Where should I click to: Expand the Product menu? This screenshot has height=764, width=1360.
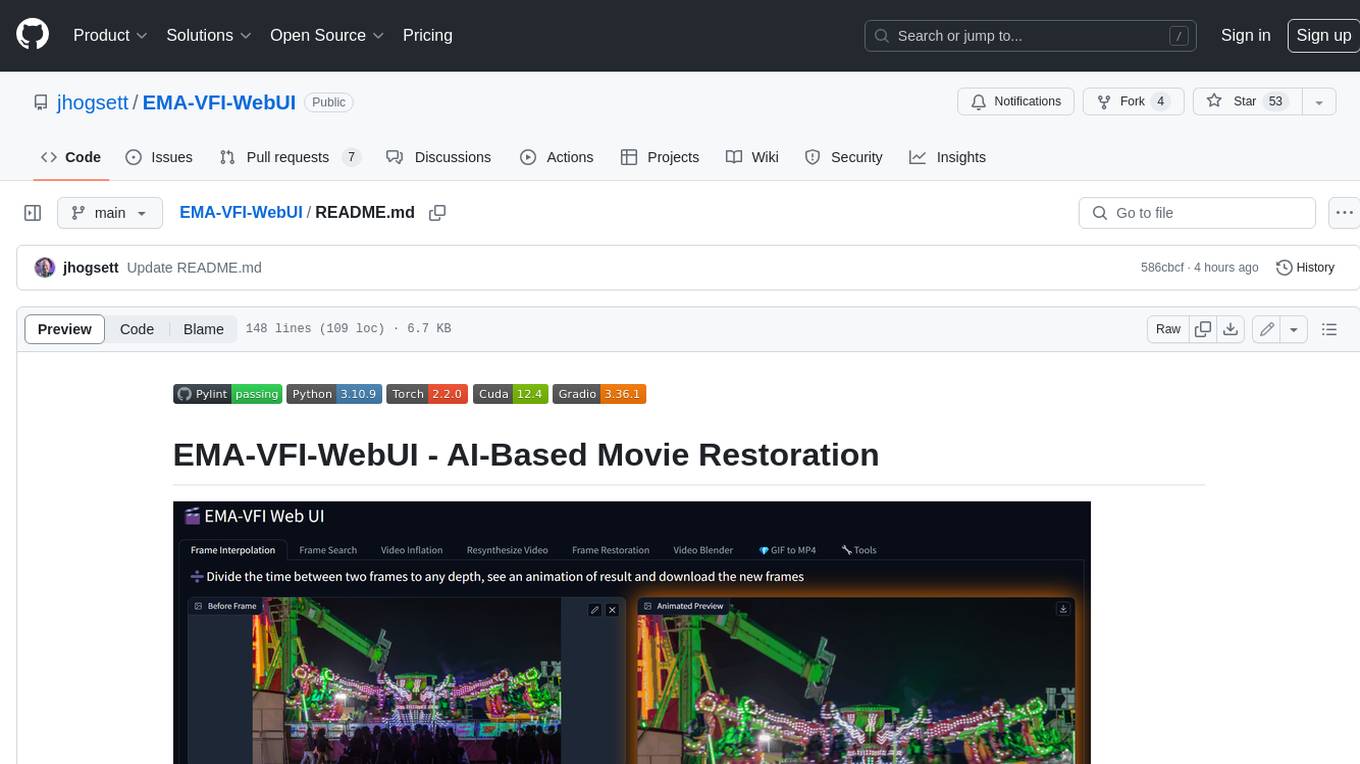(x=110, y=35)
